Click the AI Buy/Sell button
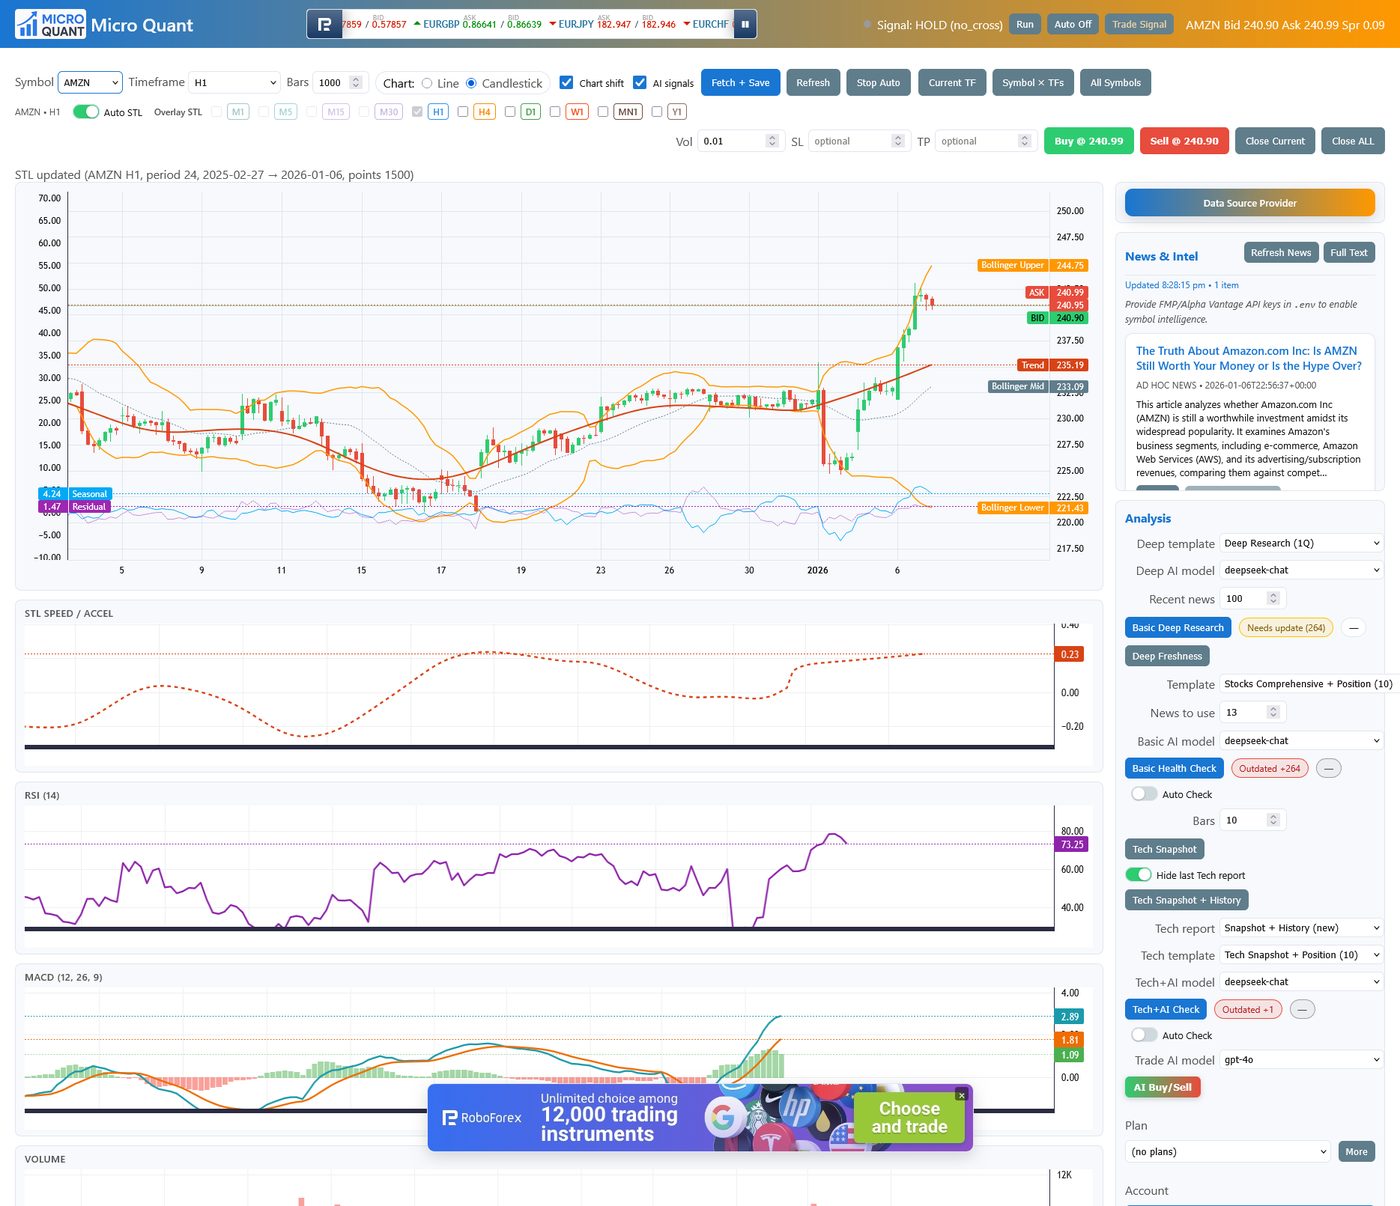1400x1206 pixels. (x=1162, y=1087)
